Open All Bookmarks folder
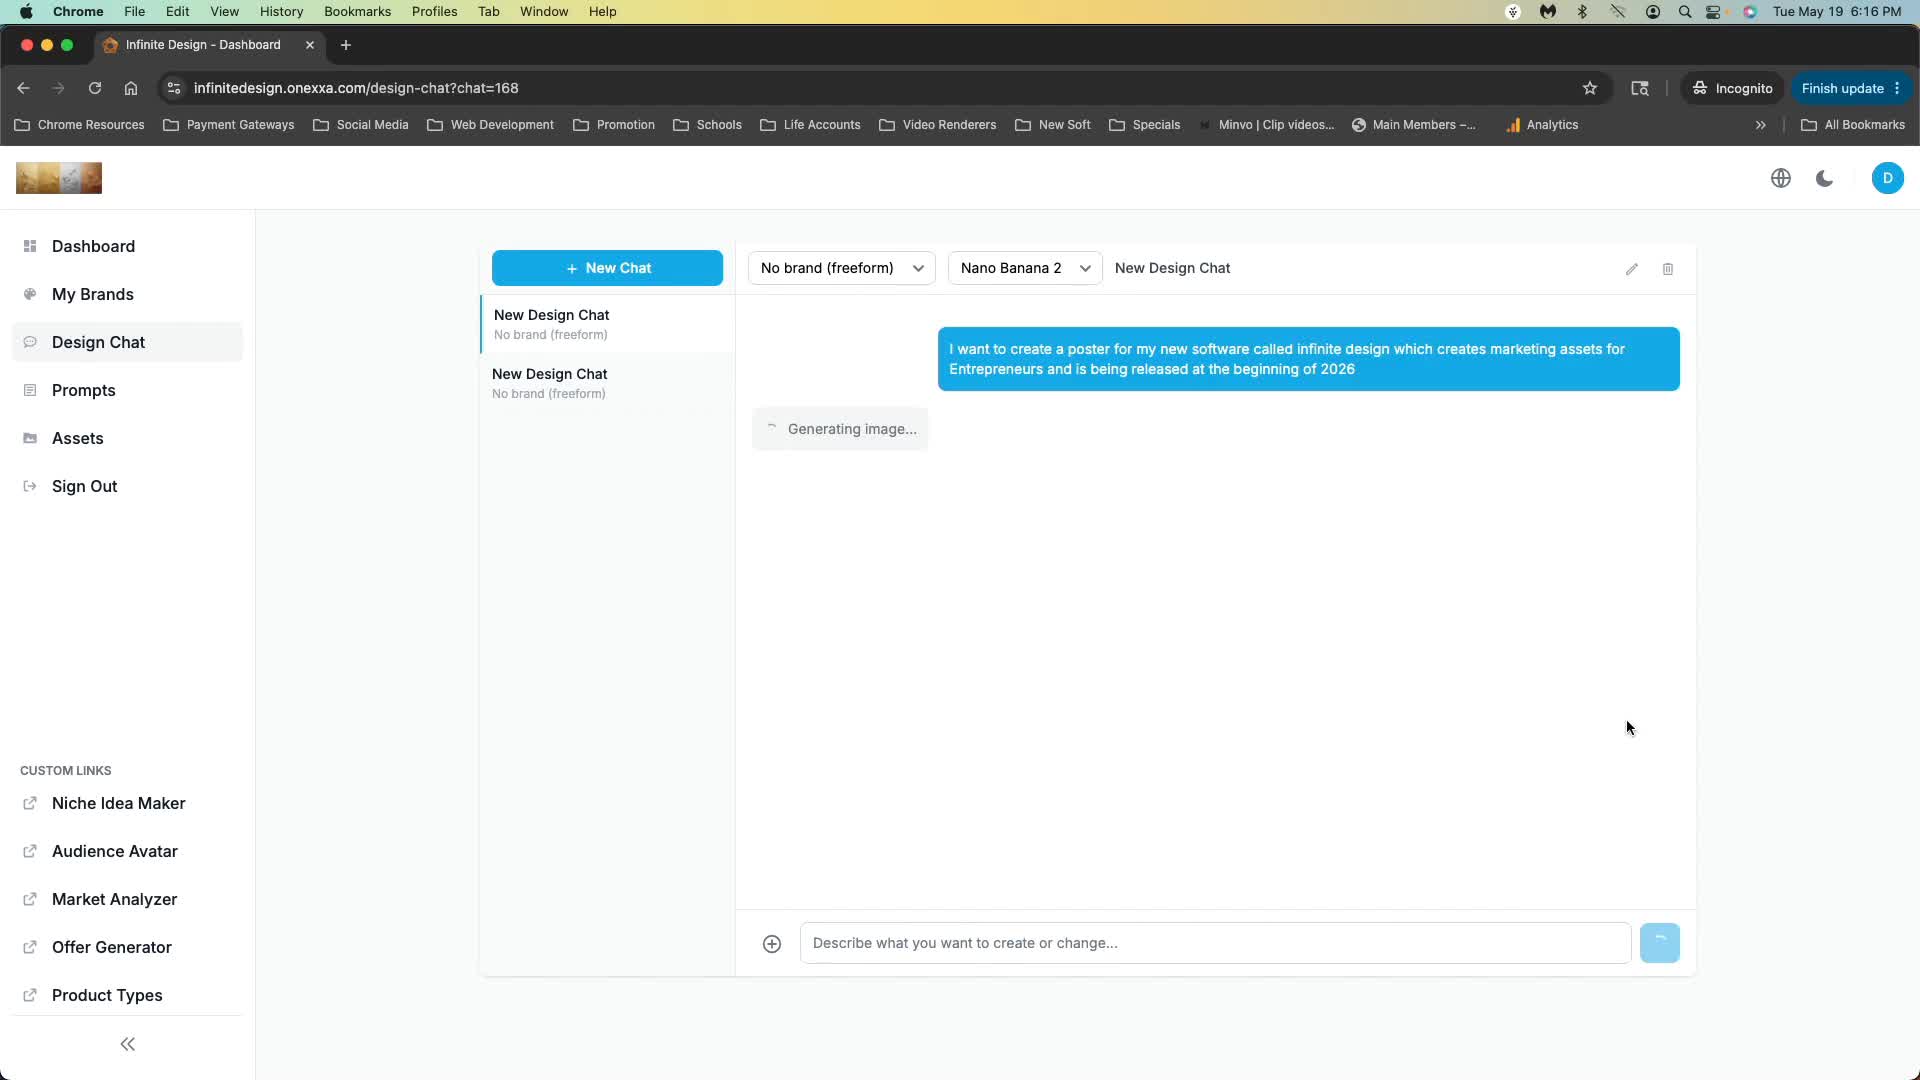The height and width of the screenshot is (1080, 1920). pyautogui.click(x=1853, y=125)
